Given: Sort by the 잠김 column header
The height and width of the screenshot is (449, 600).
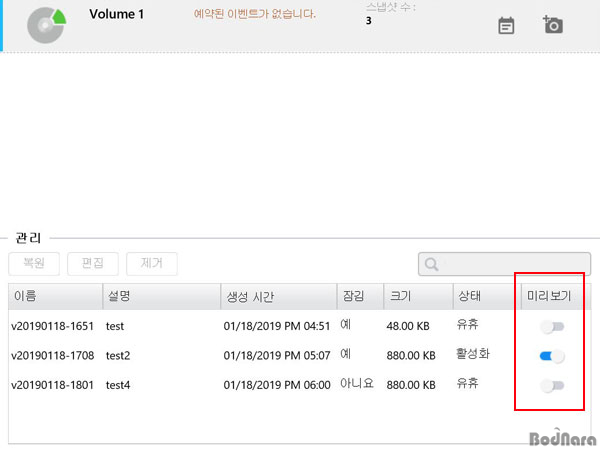Looking at the screenshot, I should [x=360, y=296].
